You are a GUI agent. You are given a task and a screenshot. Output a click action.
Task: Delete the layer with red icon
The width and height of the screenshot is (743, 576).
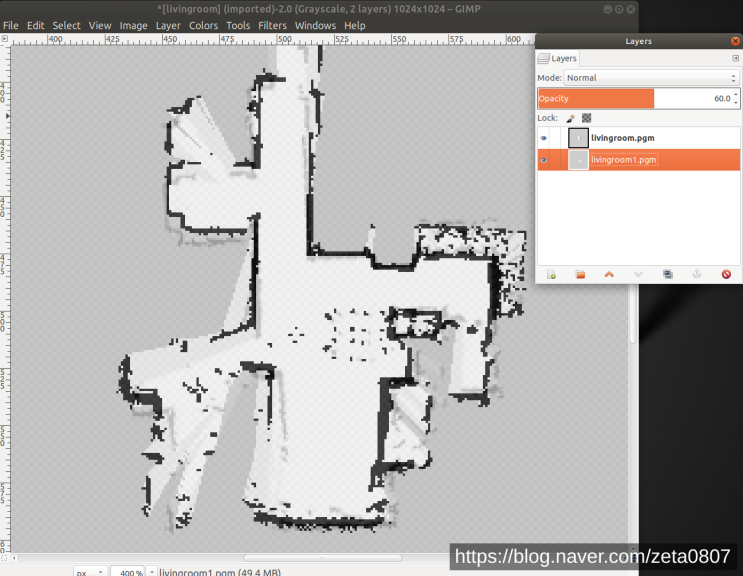(726, 274)
